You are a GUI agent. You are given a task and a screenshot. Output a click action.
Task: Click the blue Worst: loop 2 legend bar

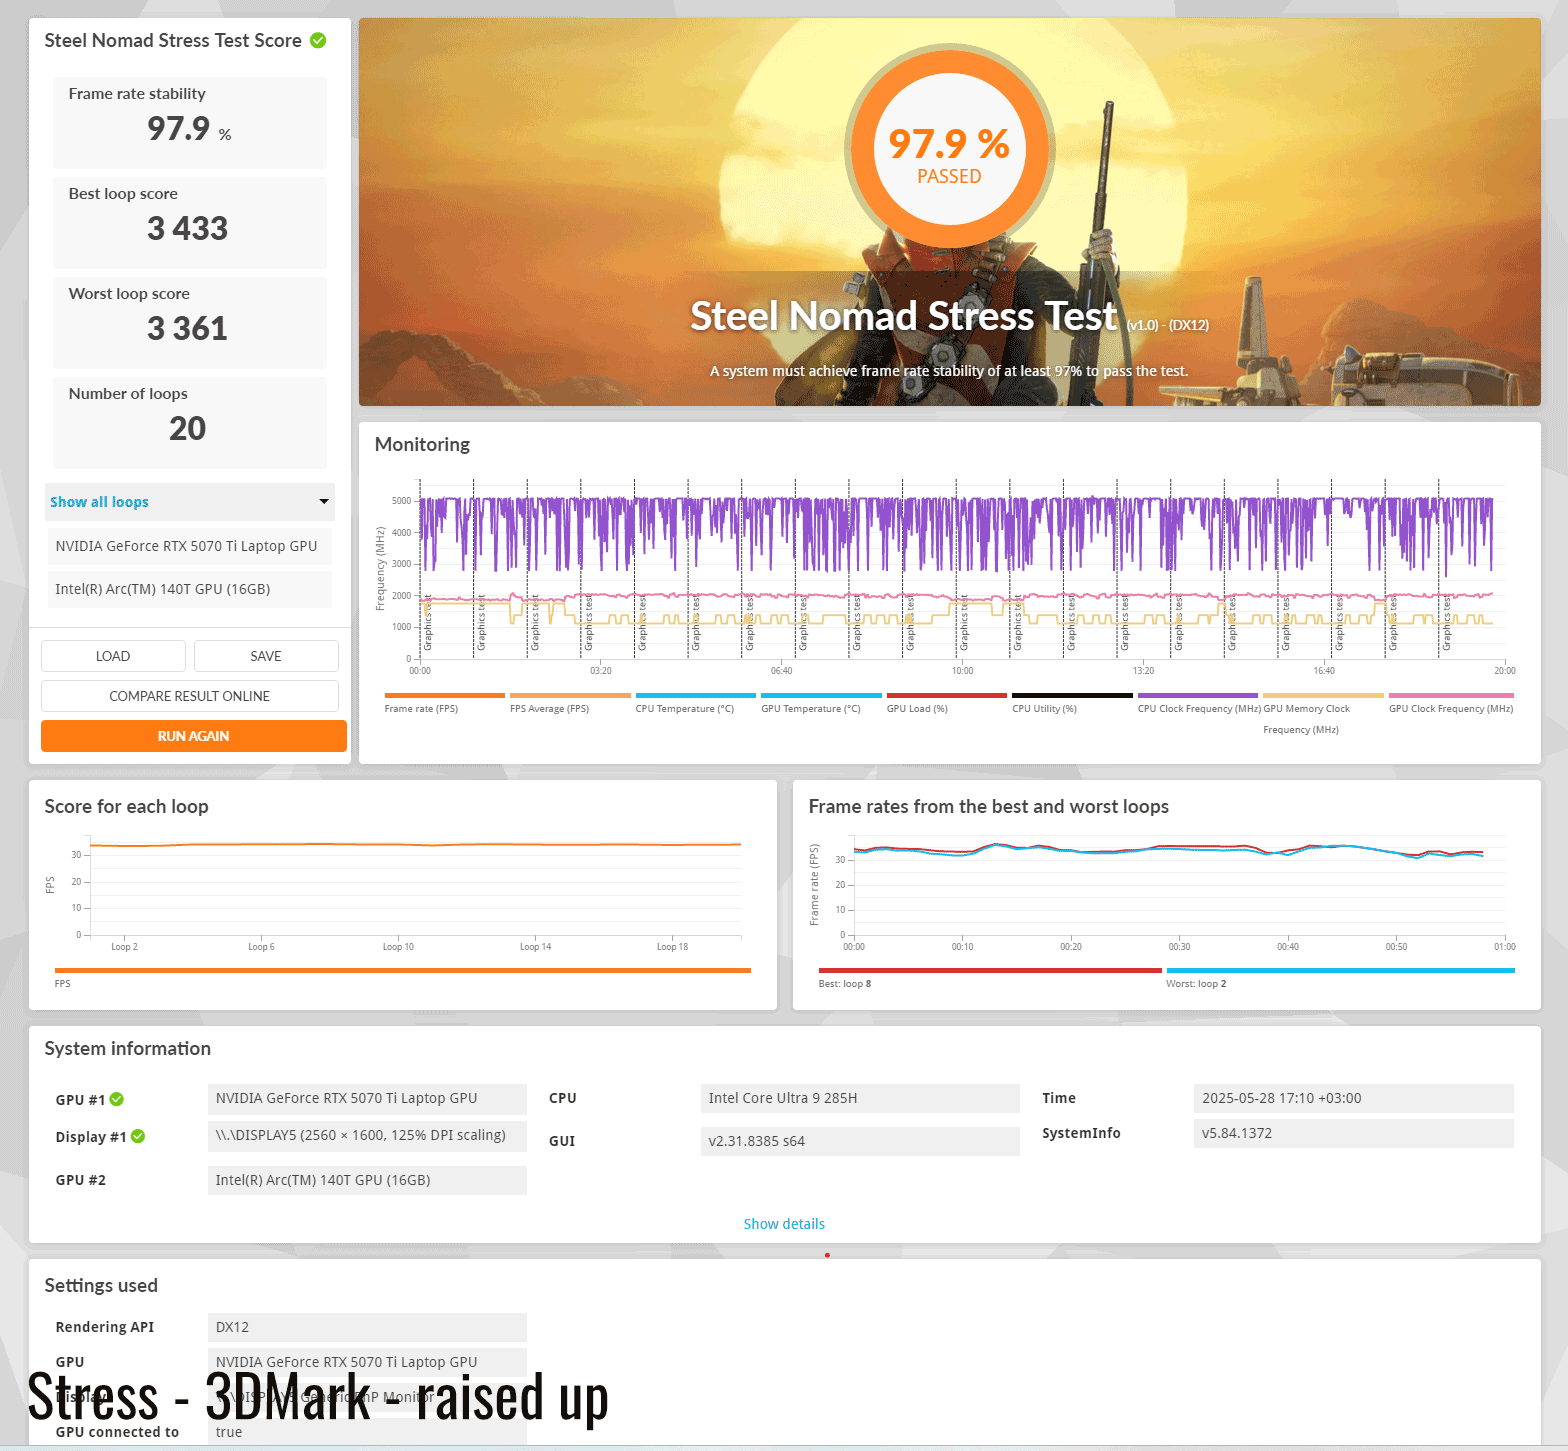(x=1340, y=970)
